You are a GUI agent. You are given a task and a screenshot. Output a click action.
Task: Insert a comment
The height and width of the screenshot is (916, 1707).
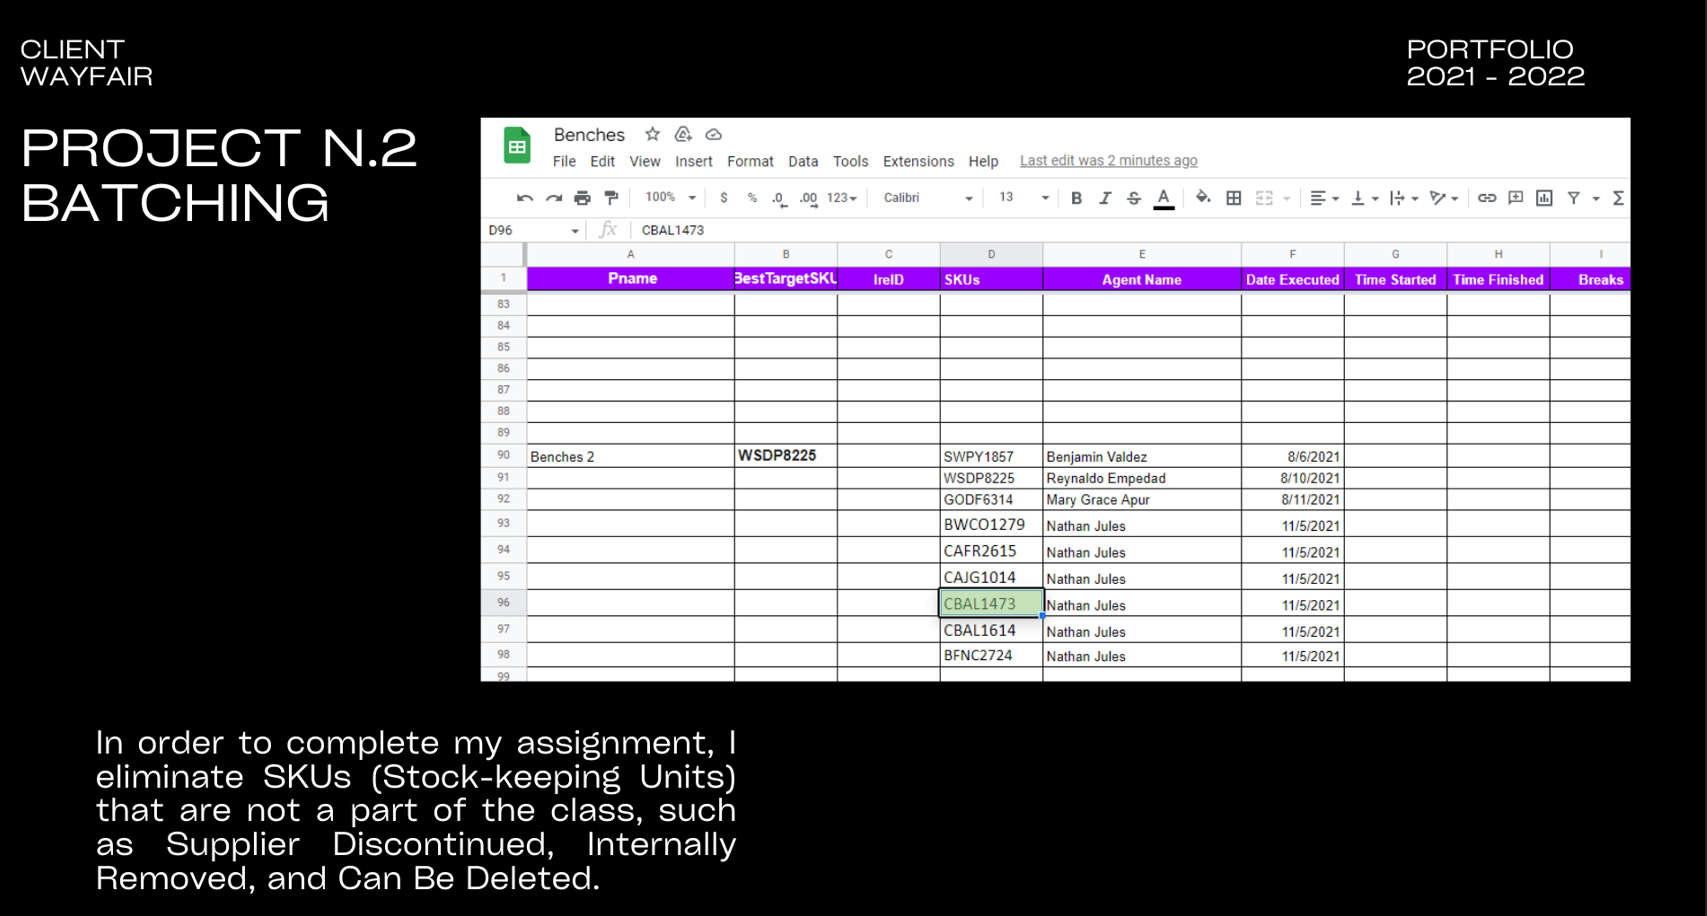[x=1516, y=198]
